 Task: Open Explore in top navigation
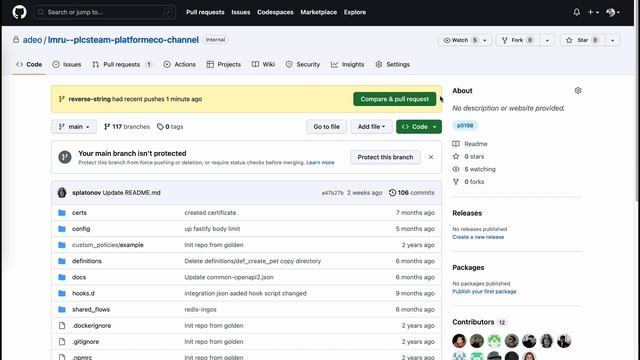tap(355, 12)
